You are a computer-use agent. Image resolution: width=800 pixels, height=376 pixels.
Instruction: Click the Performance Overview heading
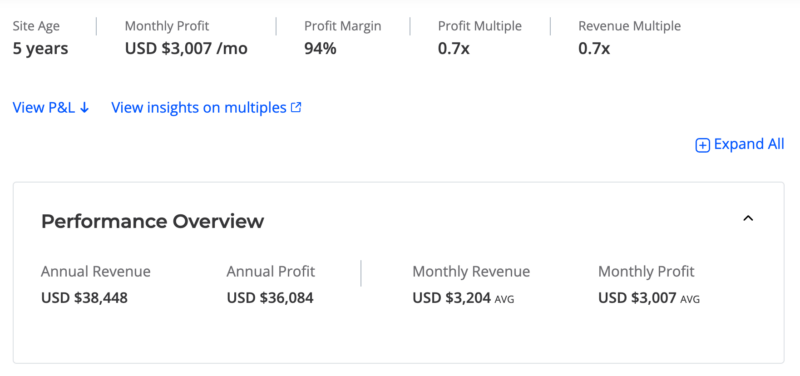click(153, 221)
